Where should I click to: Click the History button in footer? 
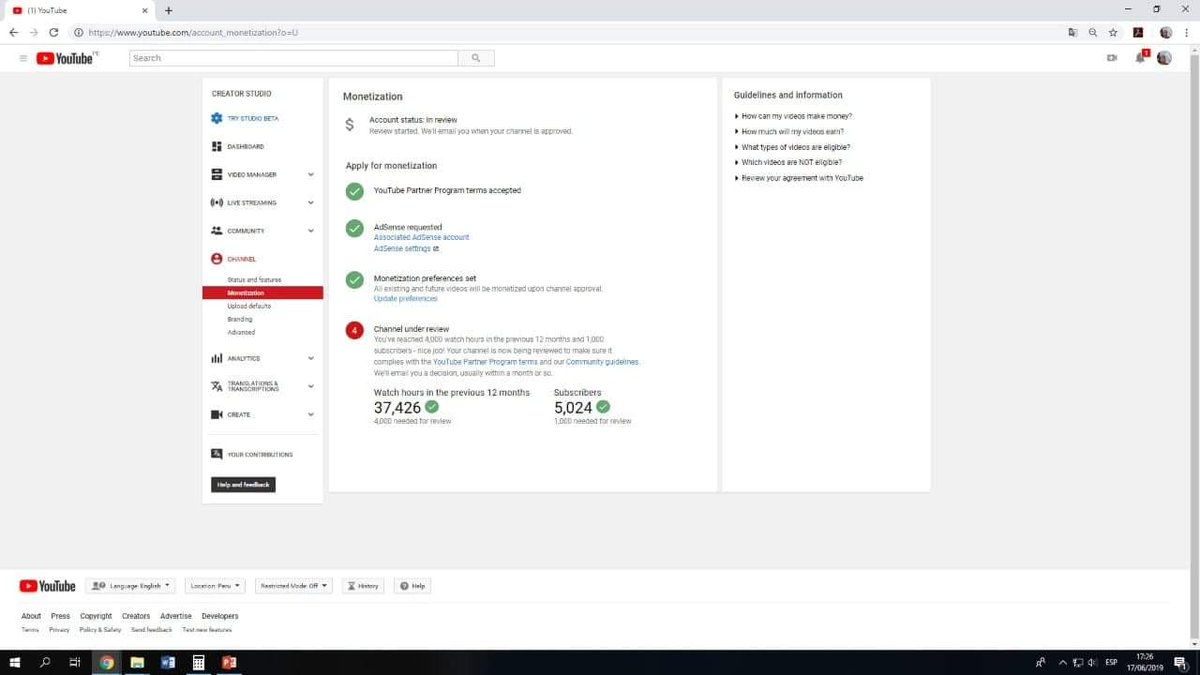click(x=362, y=586)
